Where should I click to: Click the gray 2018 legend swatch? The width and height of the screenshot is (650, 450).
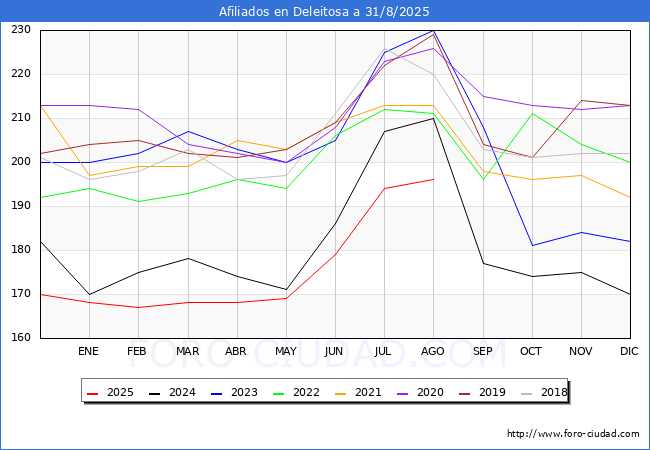click(526, 393)
